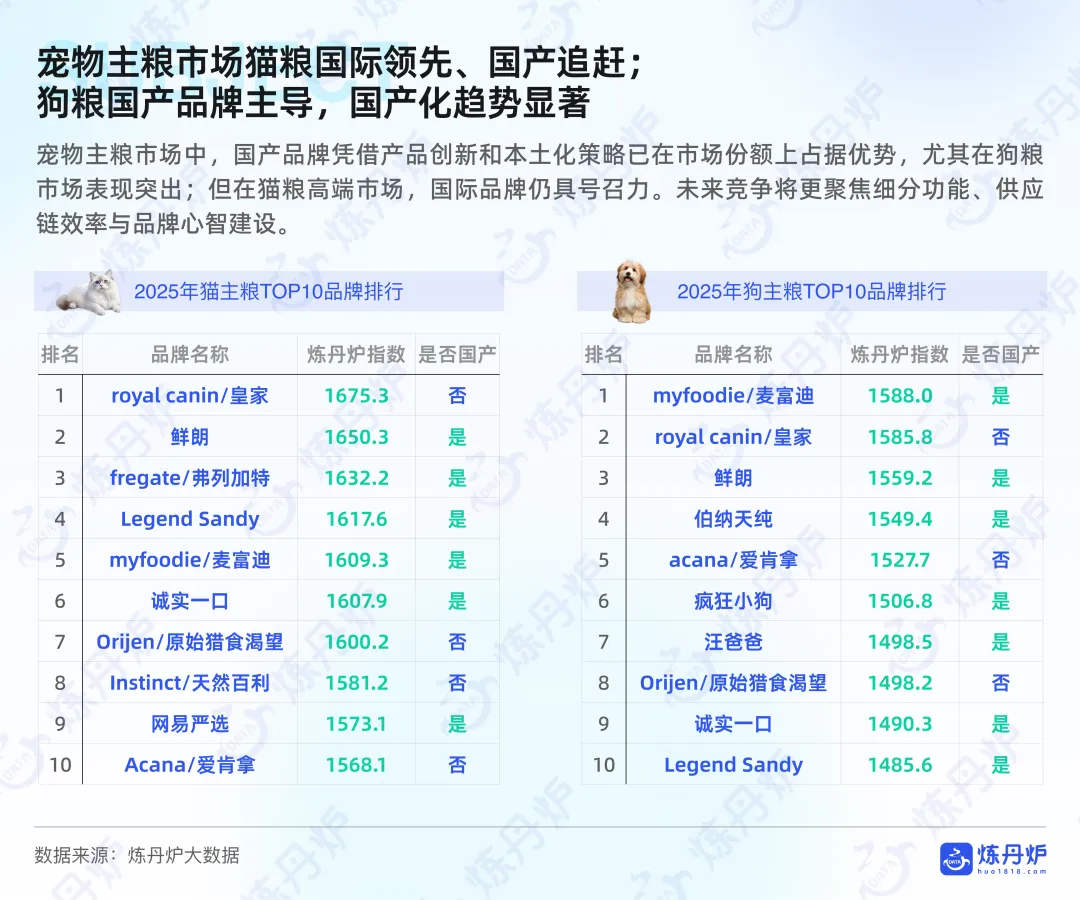Click 是 in the 疯狂小狗 row
Image resolution: width=1080 pixels, height=900 pixels.
click(1000, 601)
